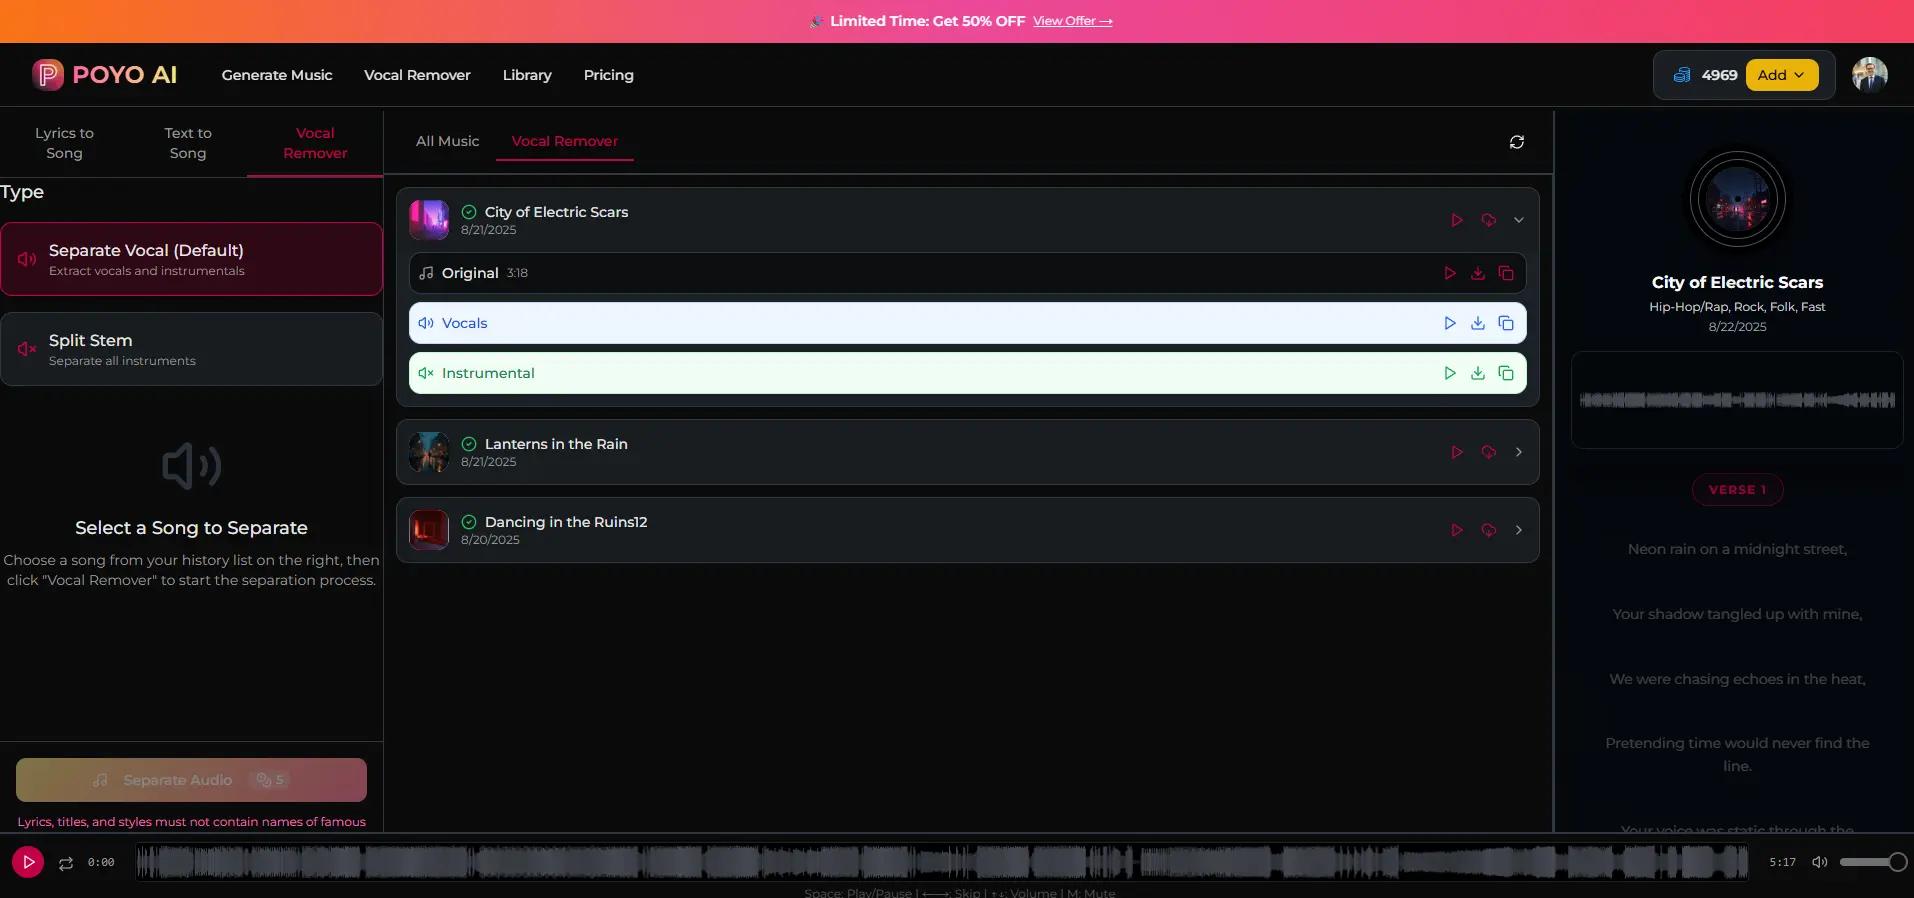This screenshot has width=1914, height=898.
Task: Select Separate Vocal (Default) type
Action: point(191,259)
